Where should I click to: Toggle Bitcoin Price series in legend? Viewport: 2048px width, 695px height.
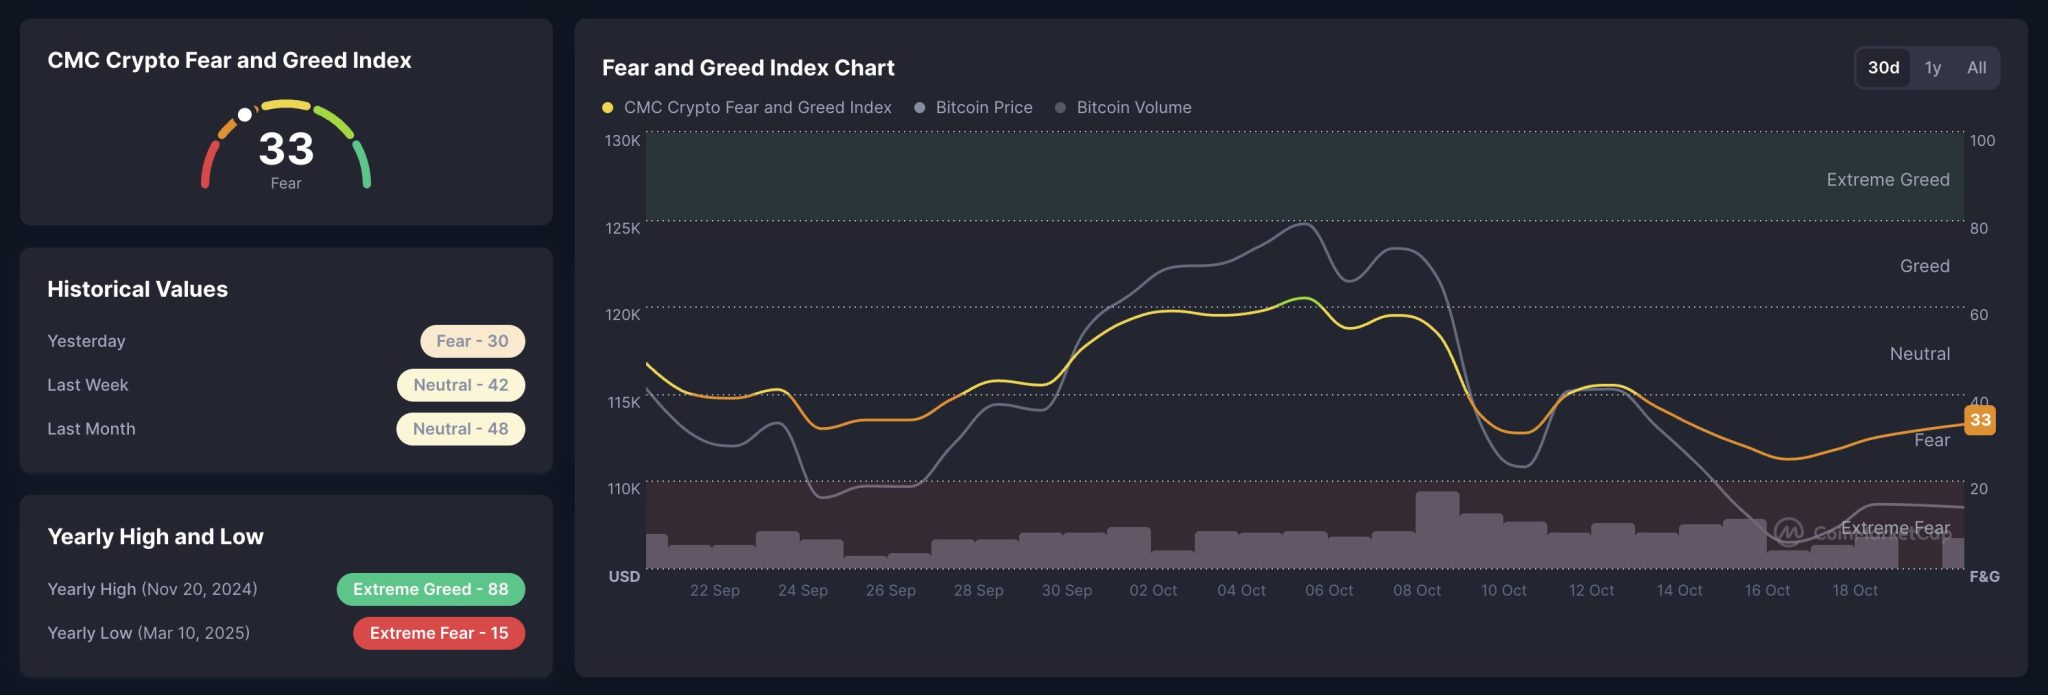point(983,107)
